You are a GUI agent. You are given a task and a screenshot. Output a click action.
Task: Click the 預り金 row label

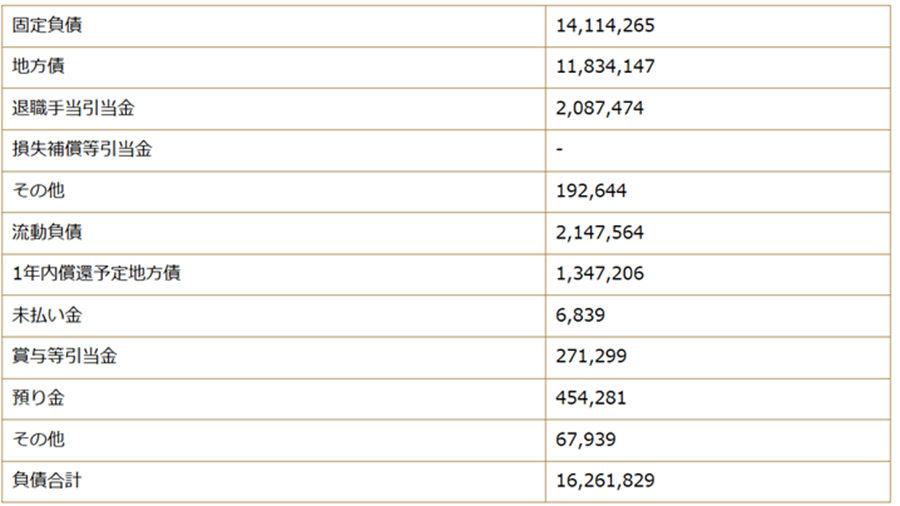coord(38,398)
